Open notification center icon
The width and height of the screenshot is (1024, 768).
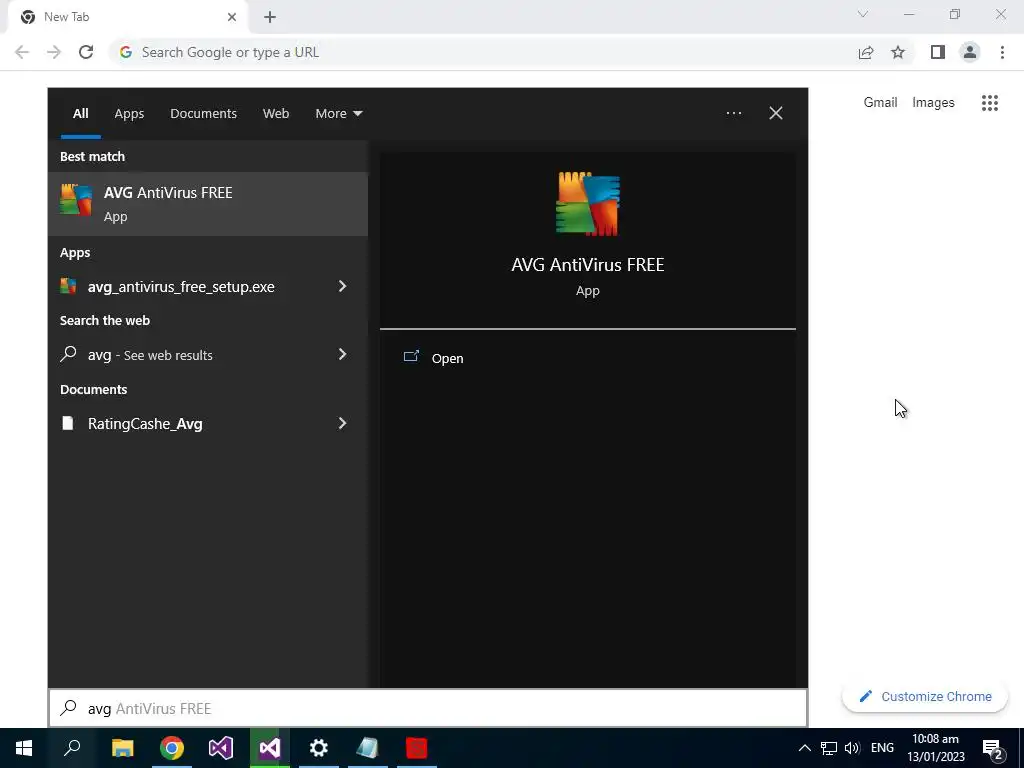click(993, 748)
